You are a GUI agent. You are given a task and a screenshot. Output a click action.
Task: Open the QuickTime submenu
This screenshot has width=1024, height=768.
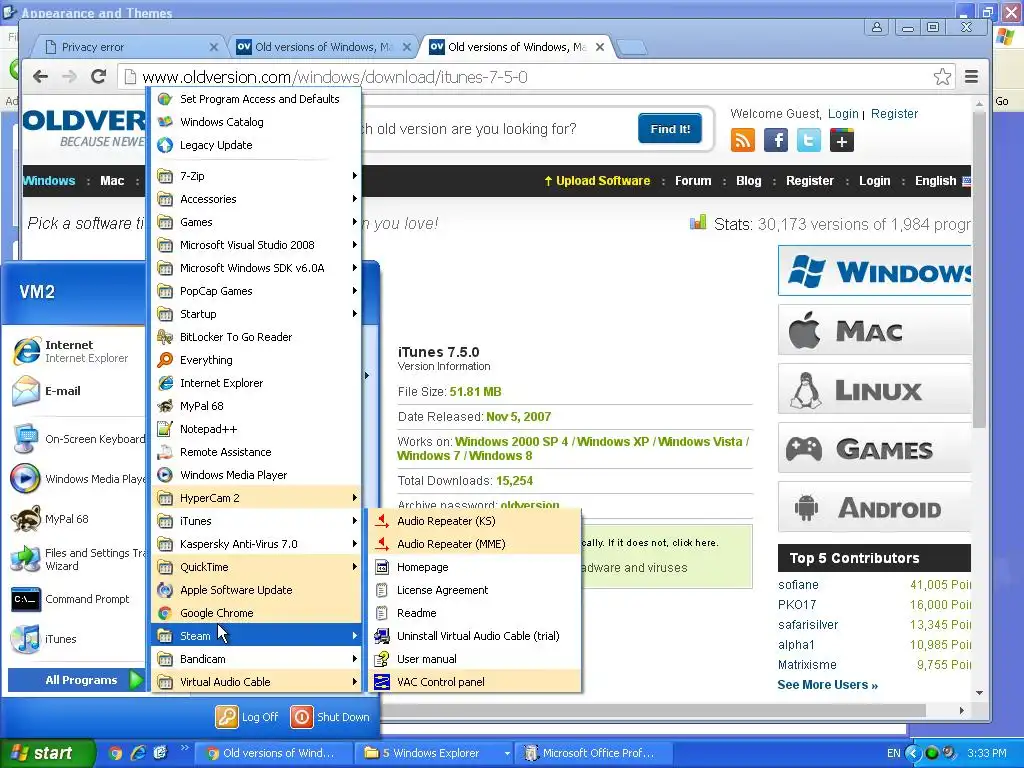[x=256, y=567]
